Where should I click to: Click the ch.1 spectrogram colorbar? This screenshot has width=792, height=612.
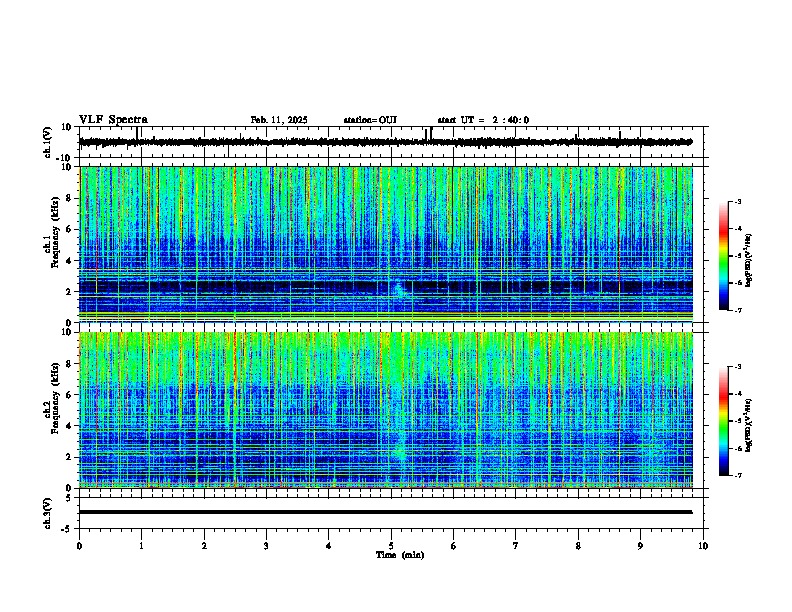point(724,256)
